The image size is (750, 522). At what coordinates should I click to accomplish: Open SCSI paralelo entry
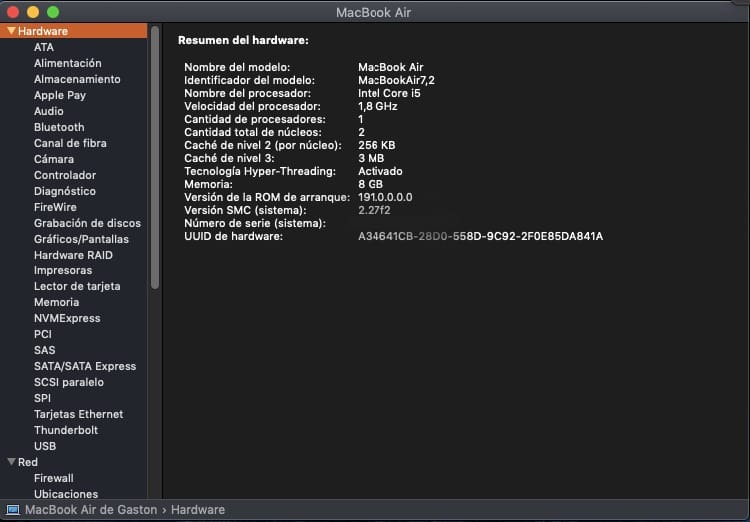(x=68, y=382)
